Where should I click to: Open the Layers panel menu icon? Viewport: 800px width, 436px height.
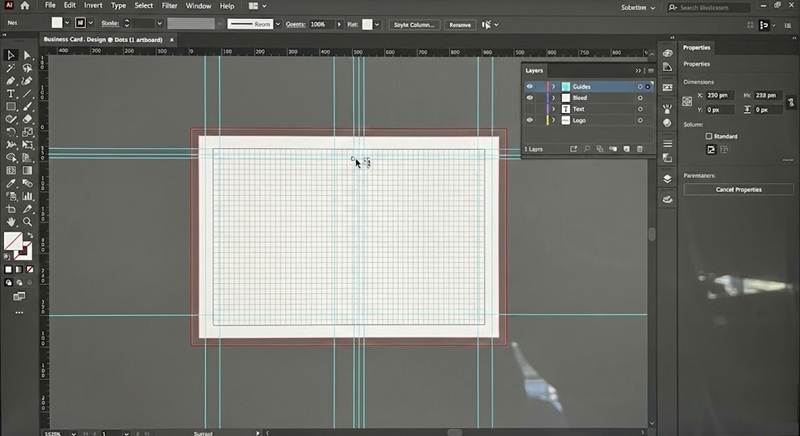coord(651,71)
